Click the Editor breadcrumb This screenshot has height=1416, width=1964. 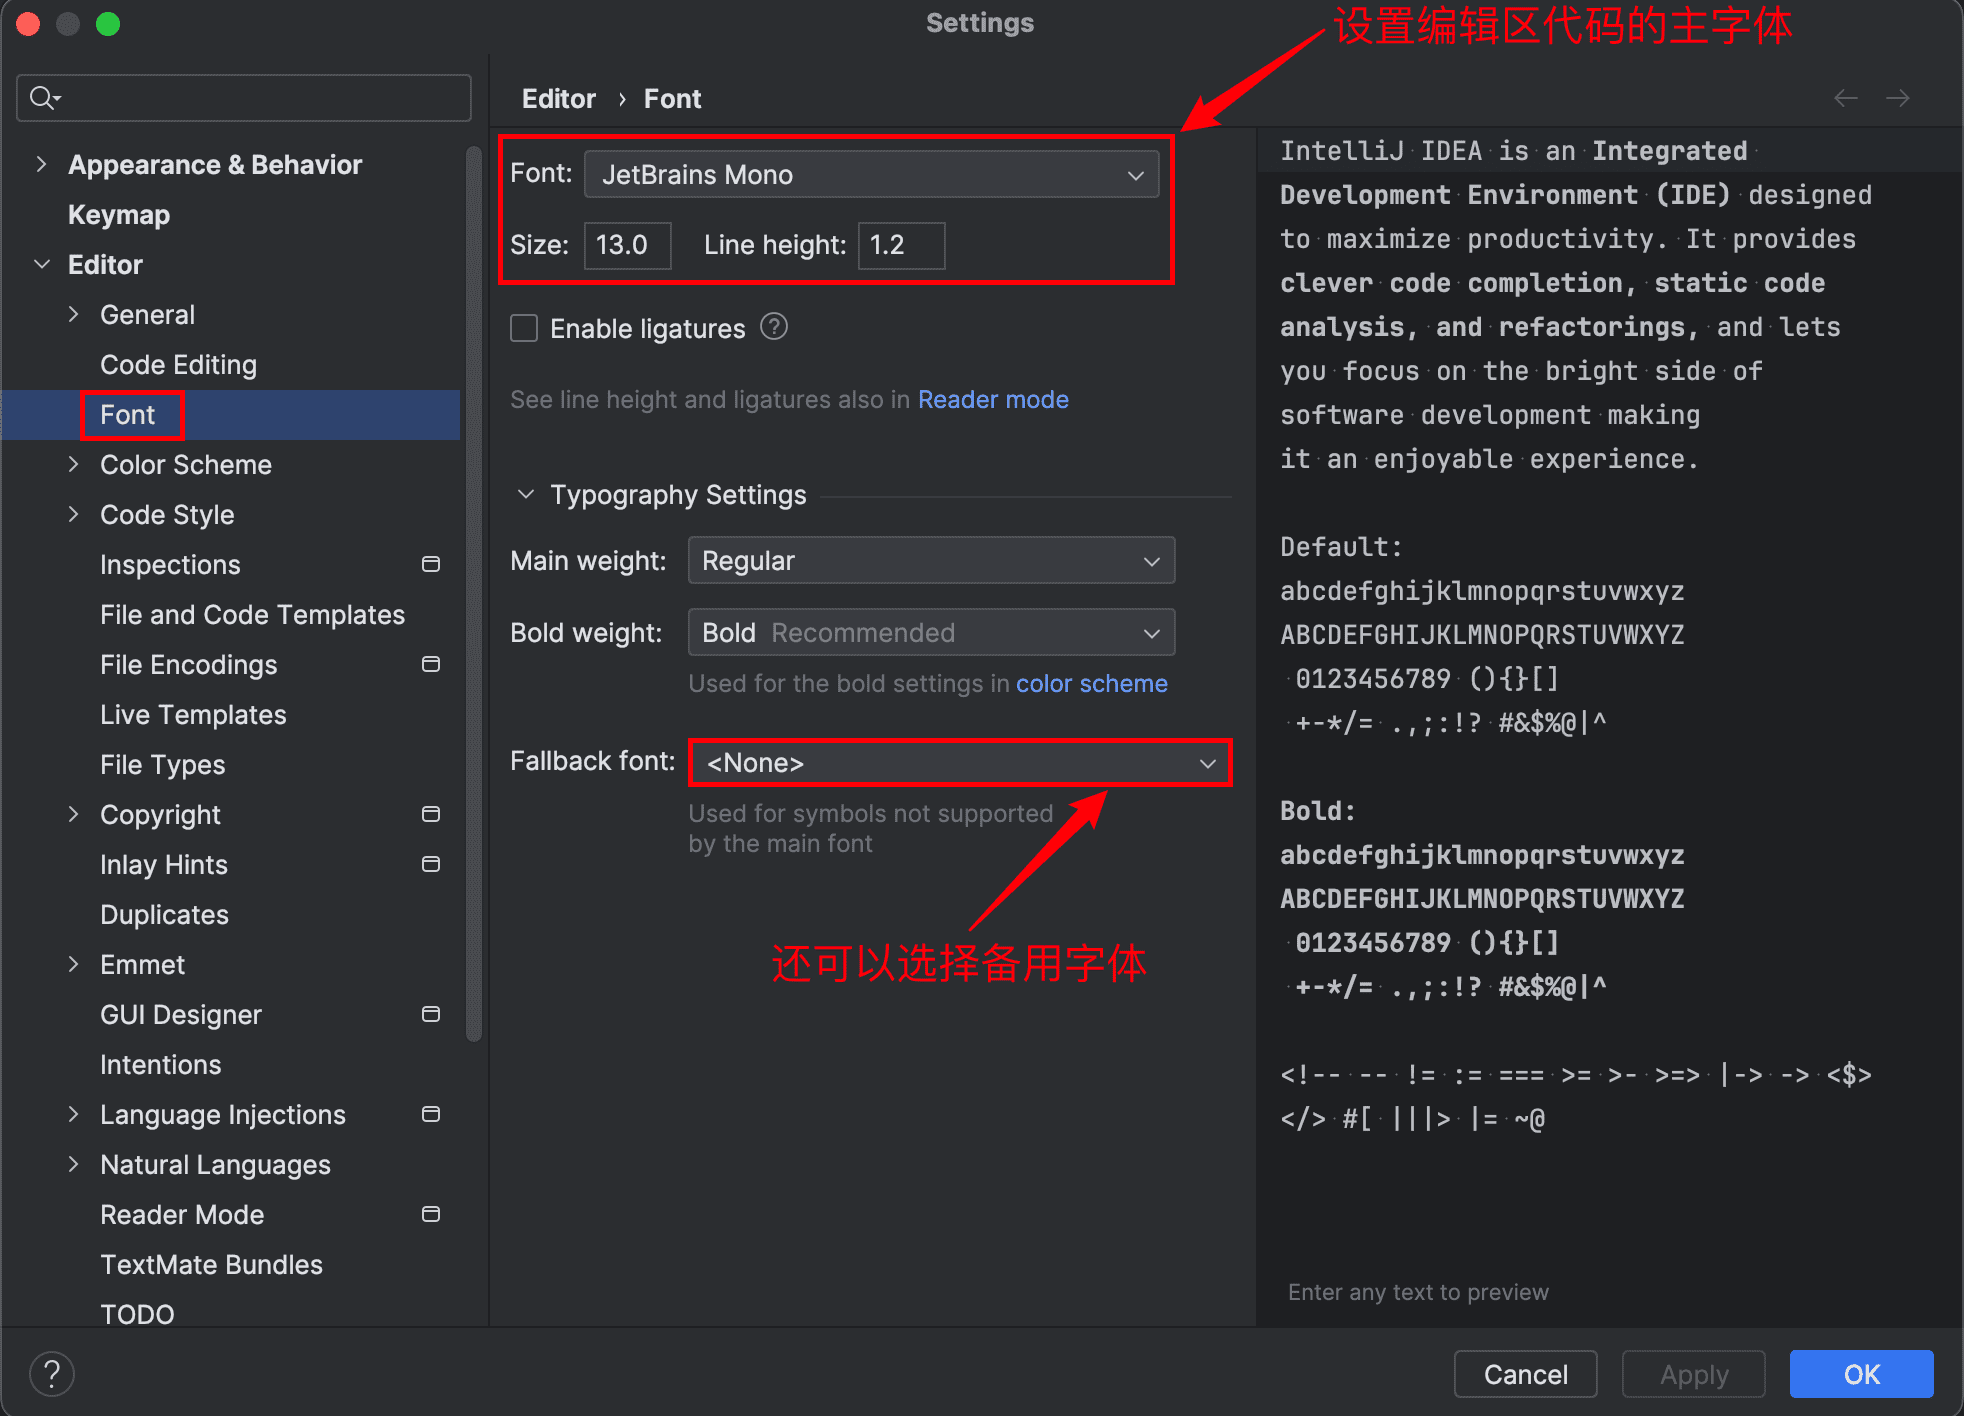(558, 99)
